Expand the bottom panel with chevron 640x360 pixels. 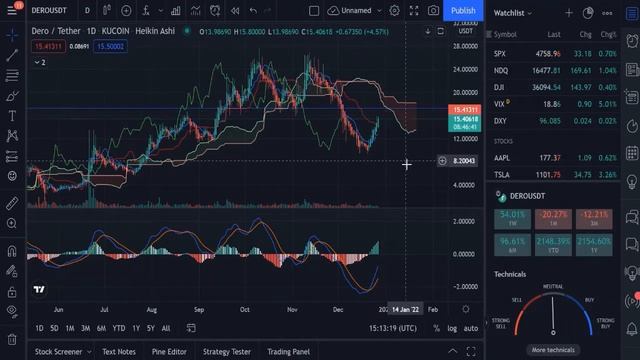click(453, 351)
